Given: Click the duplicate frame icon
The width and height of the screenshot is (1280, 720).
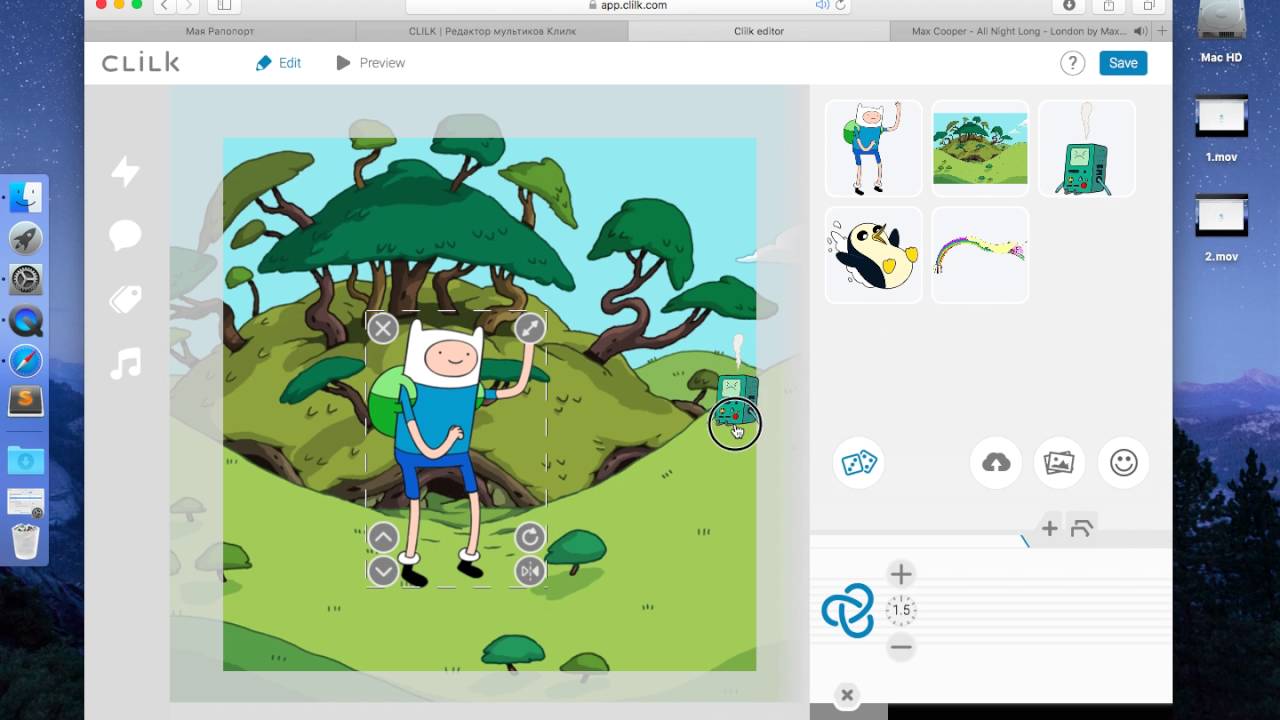Looking at the screenshot, I should [x=1082, y=529].
